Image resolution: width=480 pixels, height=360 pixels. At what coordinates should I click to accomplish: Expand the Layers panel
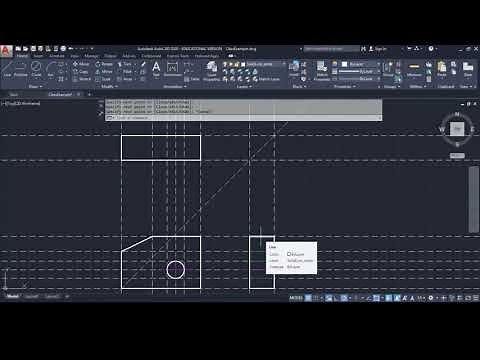point(244,87)
